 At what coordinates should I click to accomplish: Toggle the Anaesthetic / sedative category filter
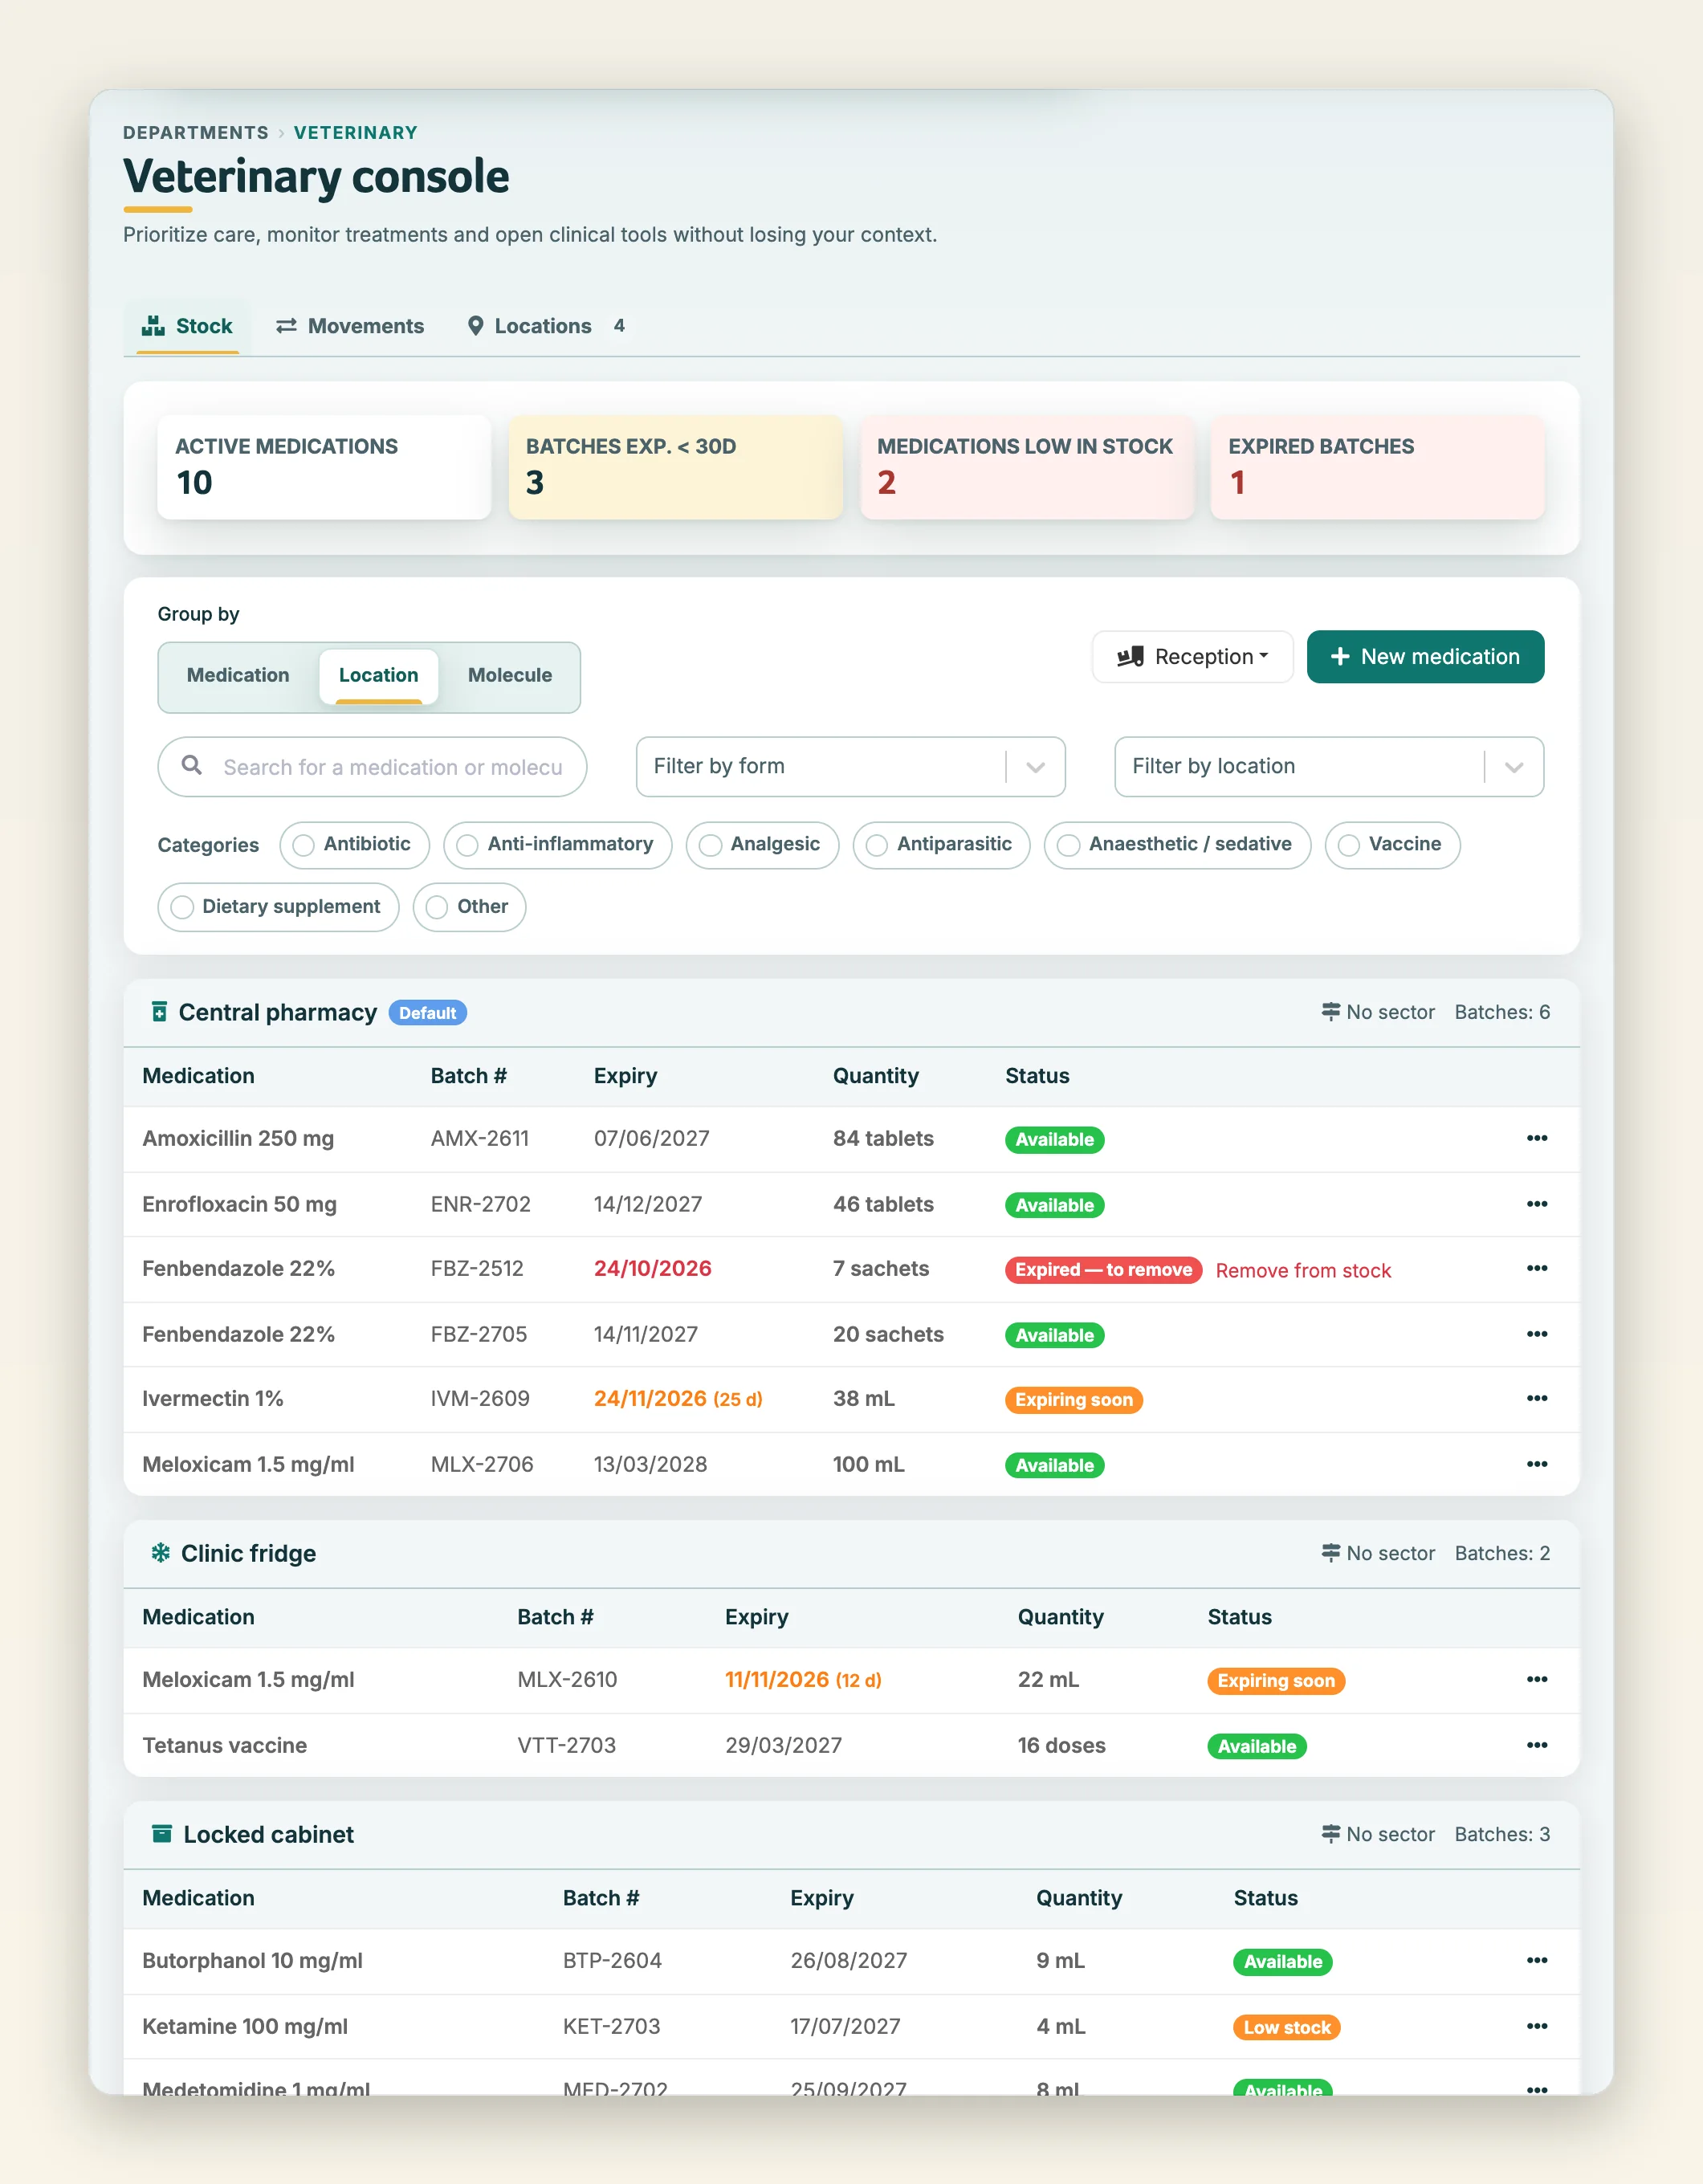coord(1177,845)
